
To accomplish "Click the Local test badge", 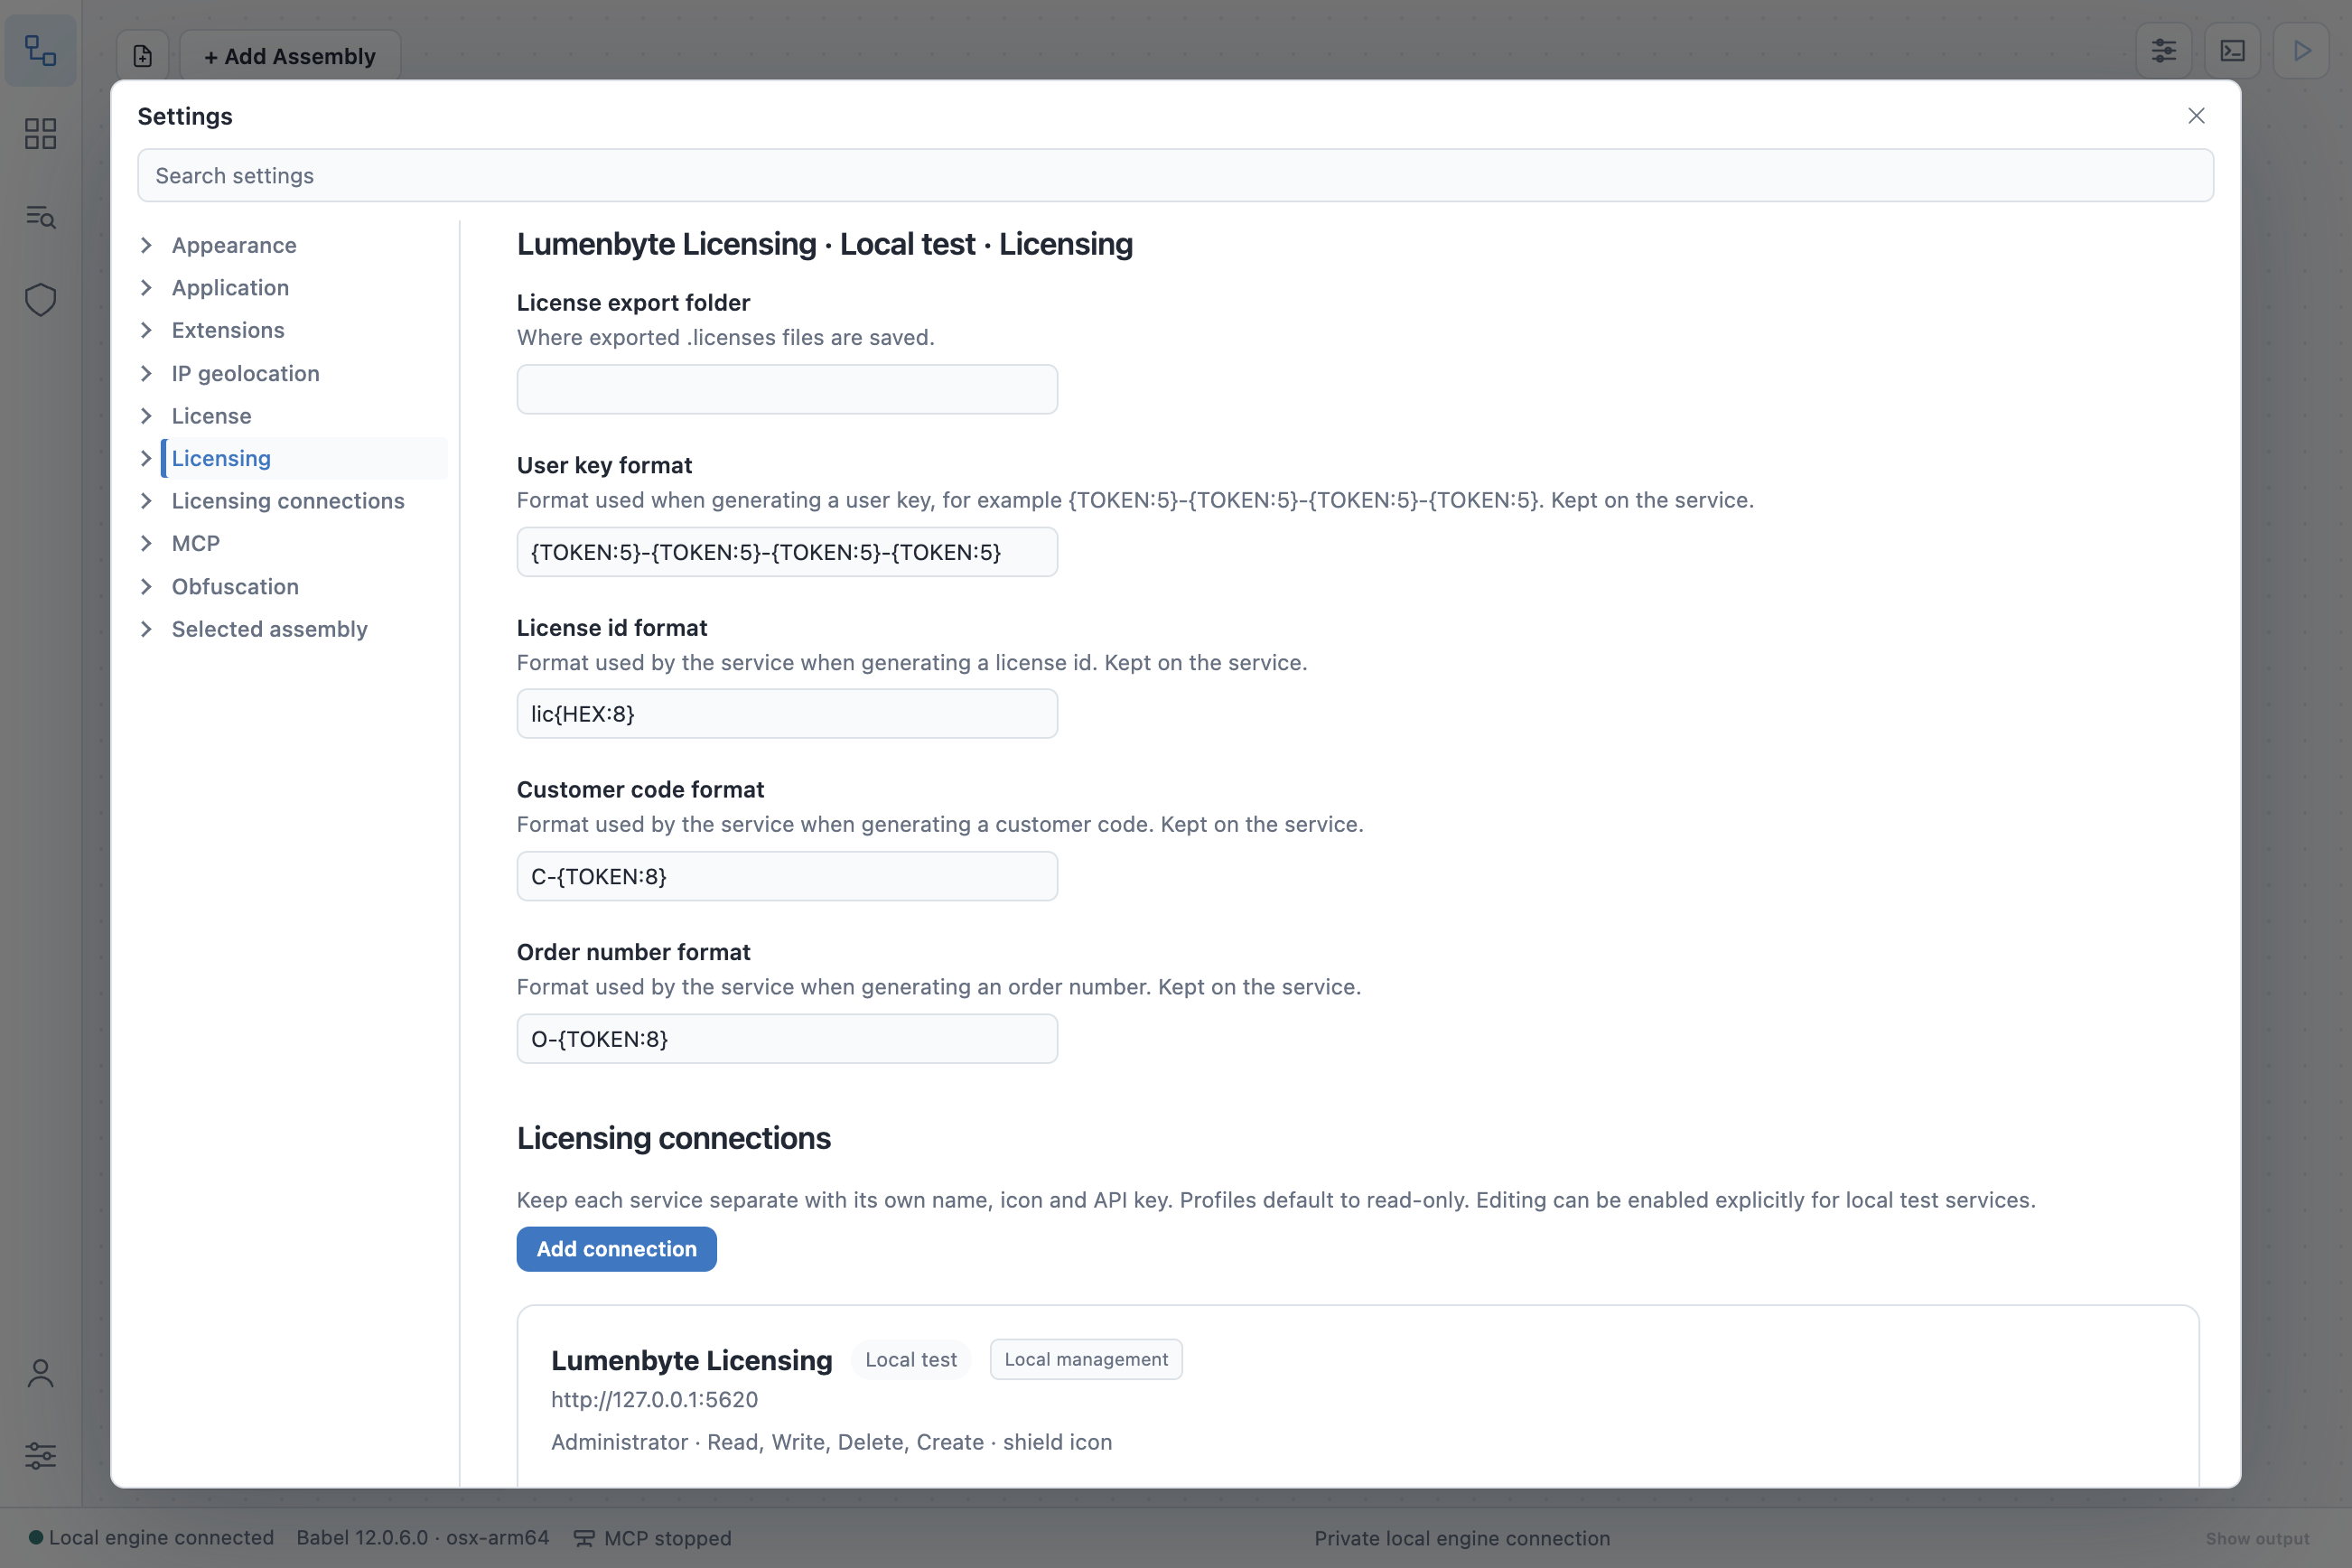I will [x=911, y=1359].
